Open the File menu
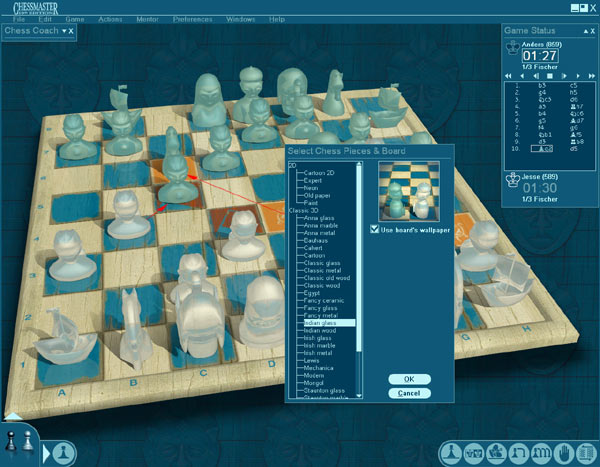 coord(19,20)
